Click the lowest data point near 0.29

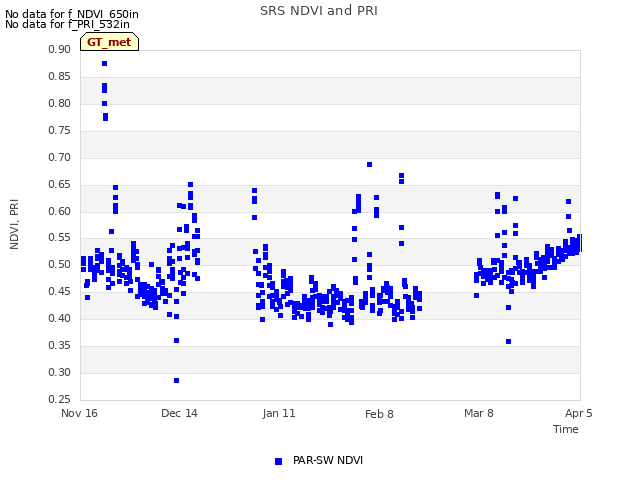tap(176, 380)
